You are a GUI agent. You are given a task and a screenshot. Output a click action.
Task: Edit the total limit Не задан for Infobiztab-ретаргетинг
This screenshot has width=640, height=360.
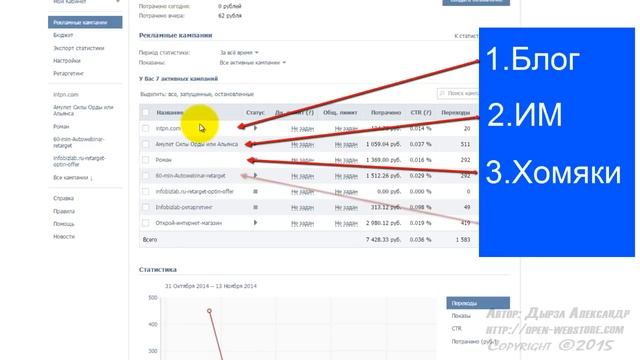(x=346, y=207)
